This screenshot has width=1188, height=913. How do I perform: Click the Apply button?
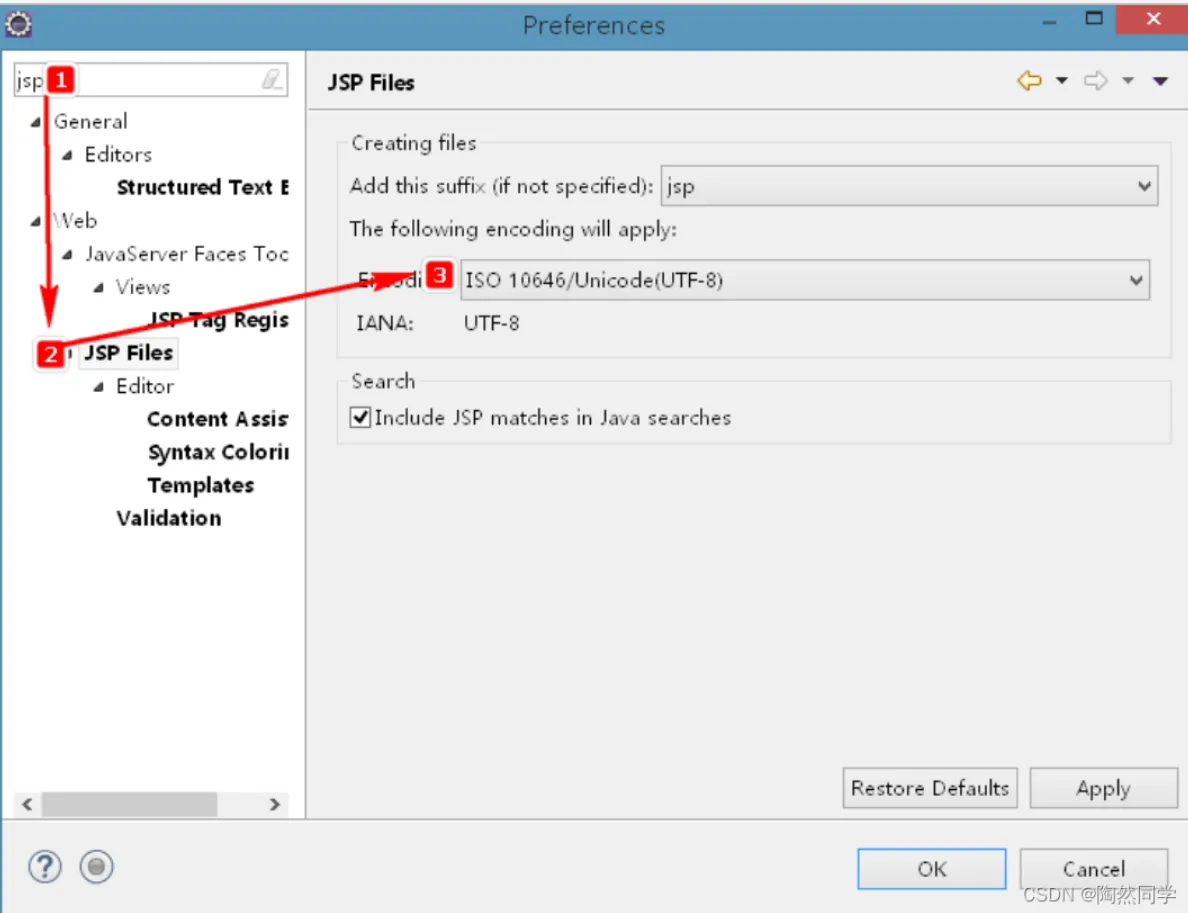[x=1103, y=788]
